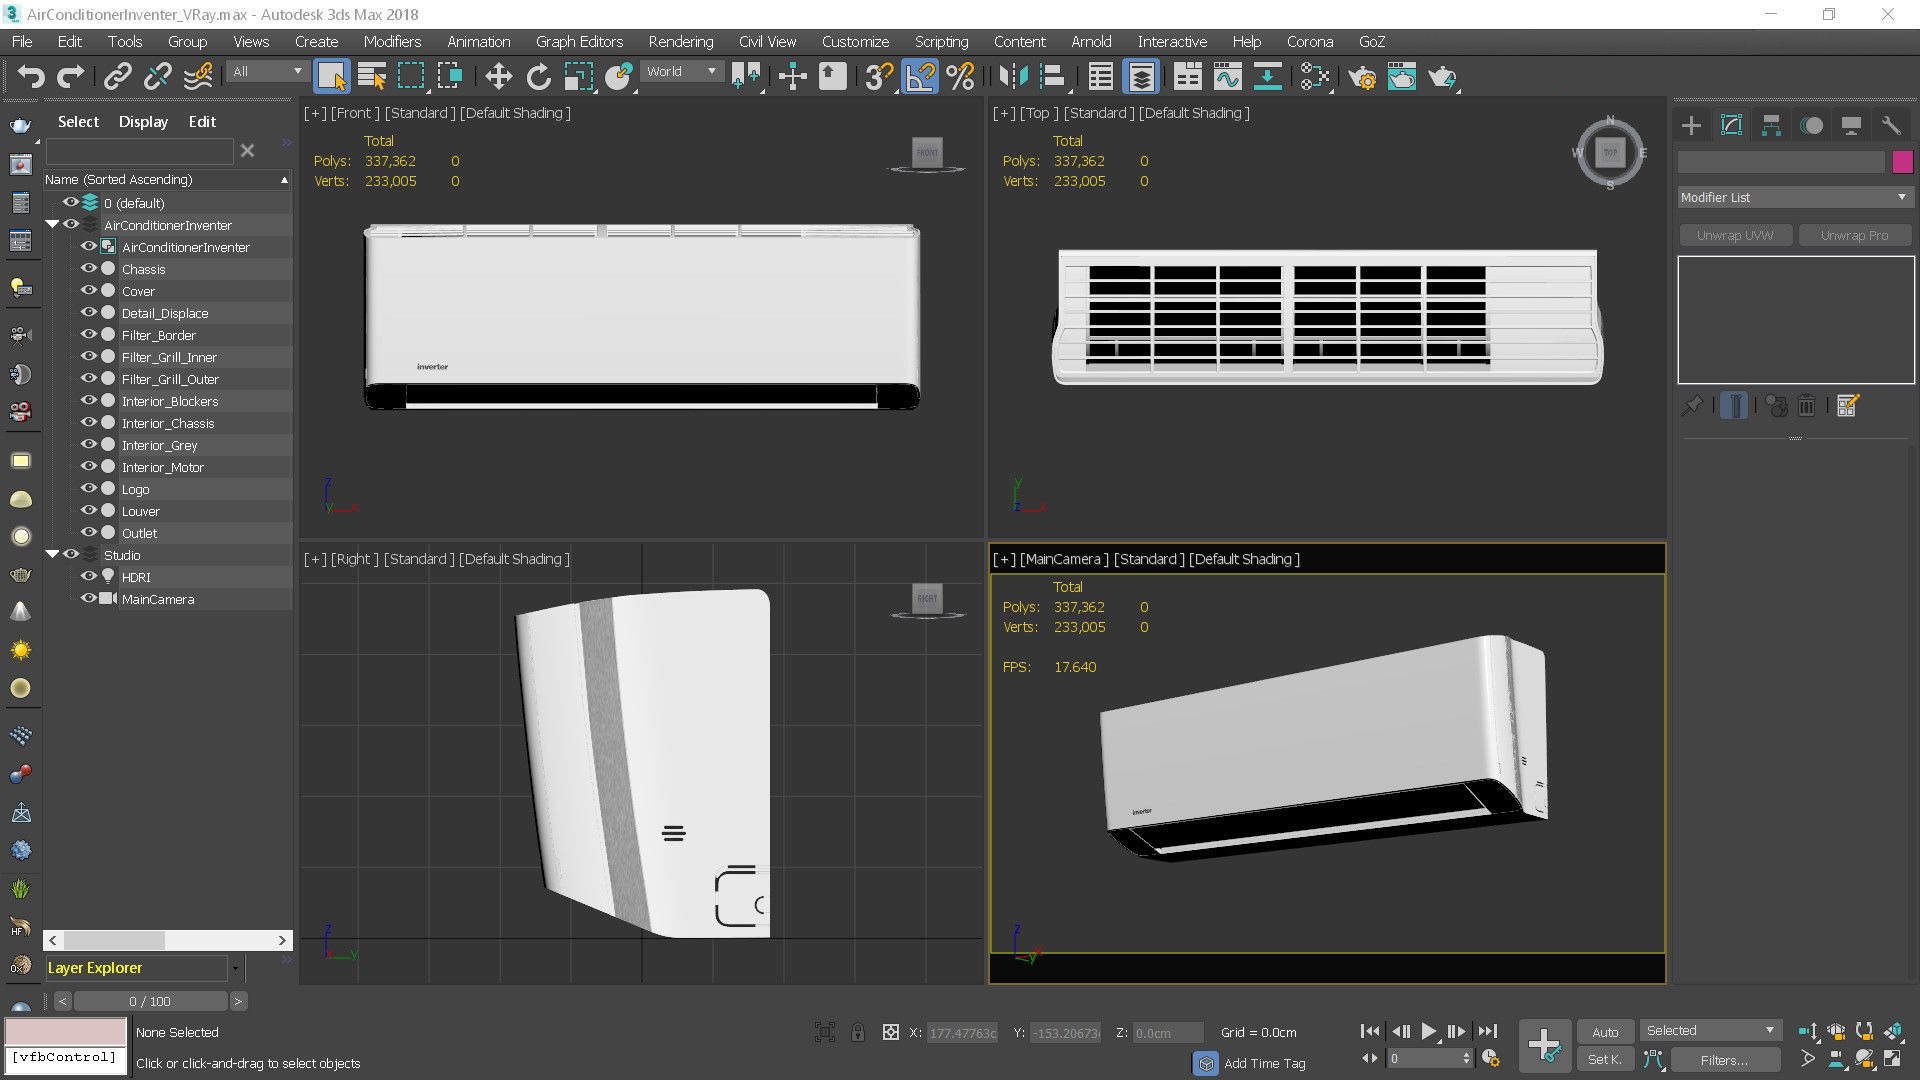Image resolution: width=1920 pixels, height=1080 pixels.
Task: Open the Front viewport plus menu
Action: (x=315, y=113)
